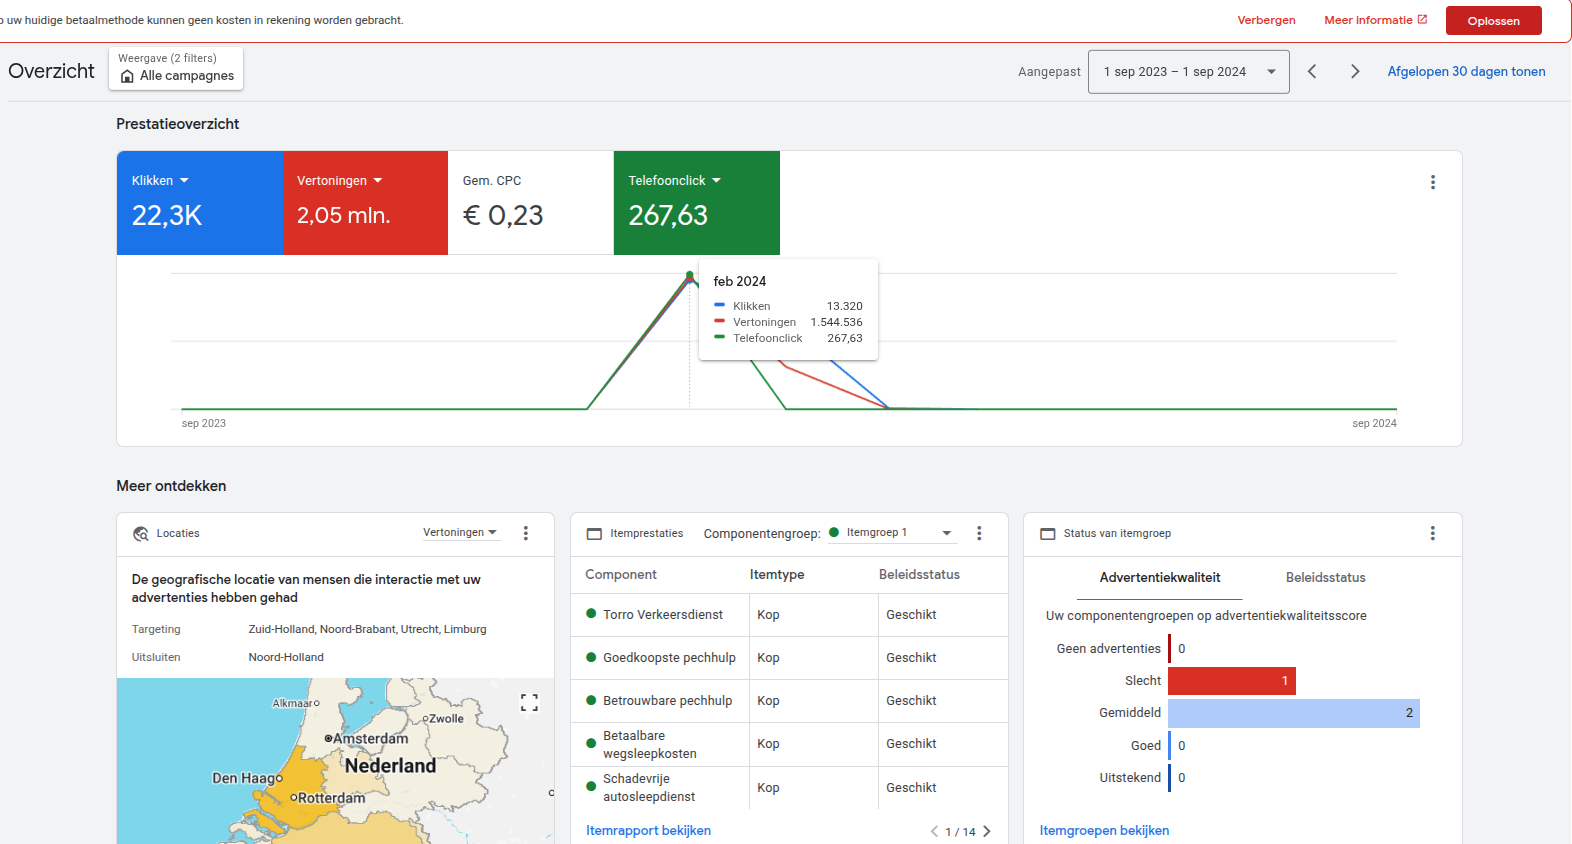
Task: Open the Itemgroepen bekijken link
Action: (1104, 831)
